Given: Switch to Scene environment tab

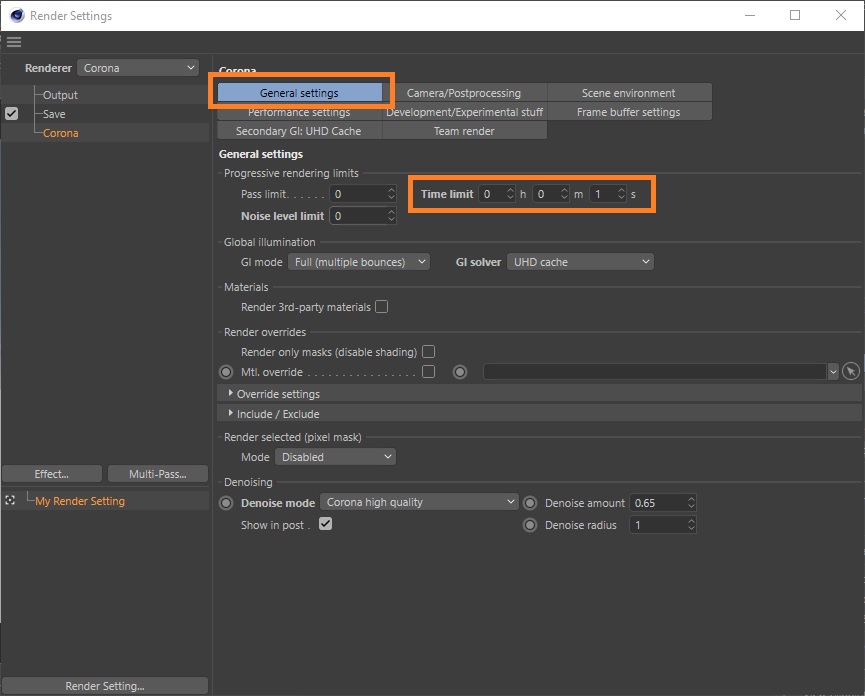Looking at the screenshot, I should point(628,93).
